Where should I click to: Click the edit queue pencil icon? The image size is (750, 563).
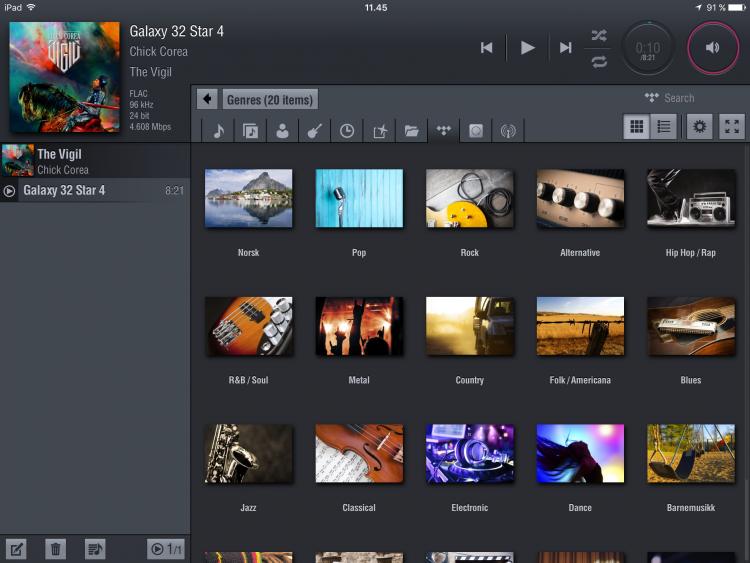click(16, 548)
